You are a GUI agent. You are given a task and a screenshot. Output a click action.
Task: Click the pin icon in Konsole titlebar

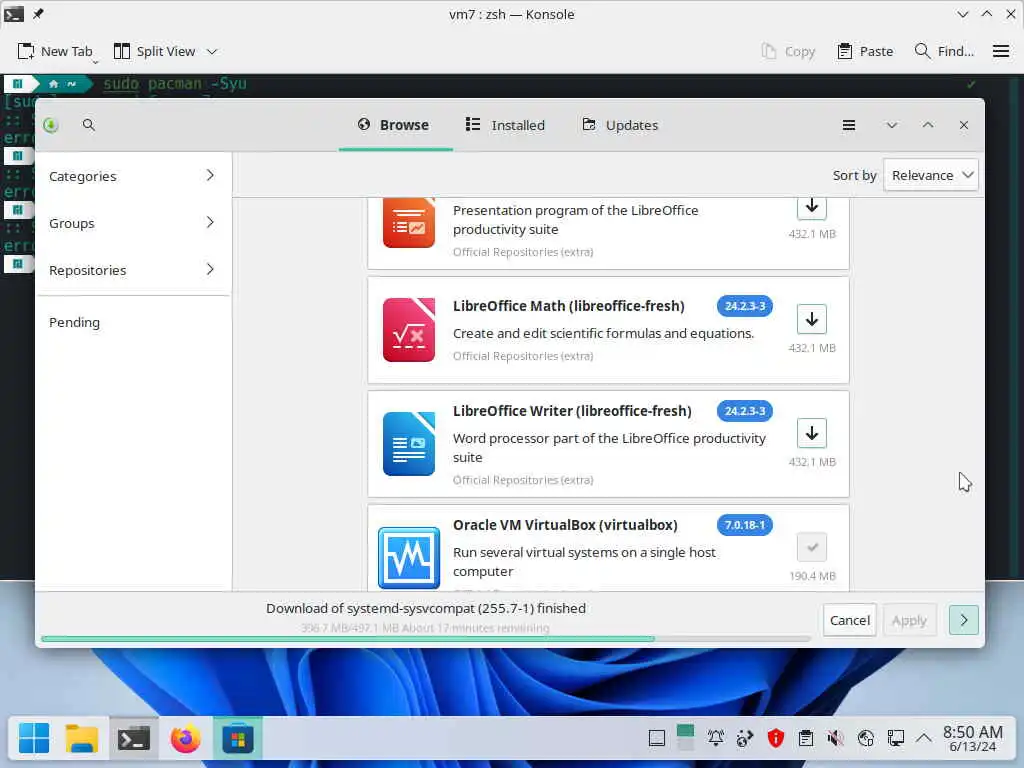tap(39, 14)
